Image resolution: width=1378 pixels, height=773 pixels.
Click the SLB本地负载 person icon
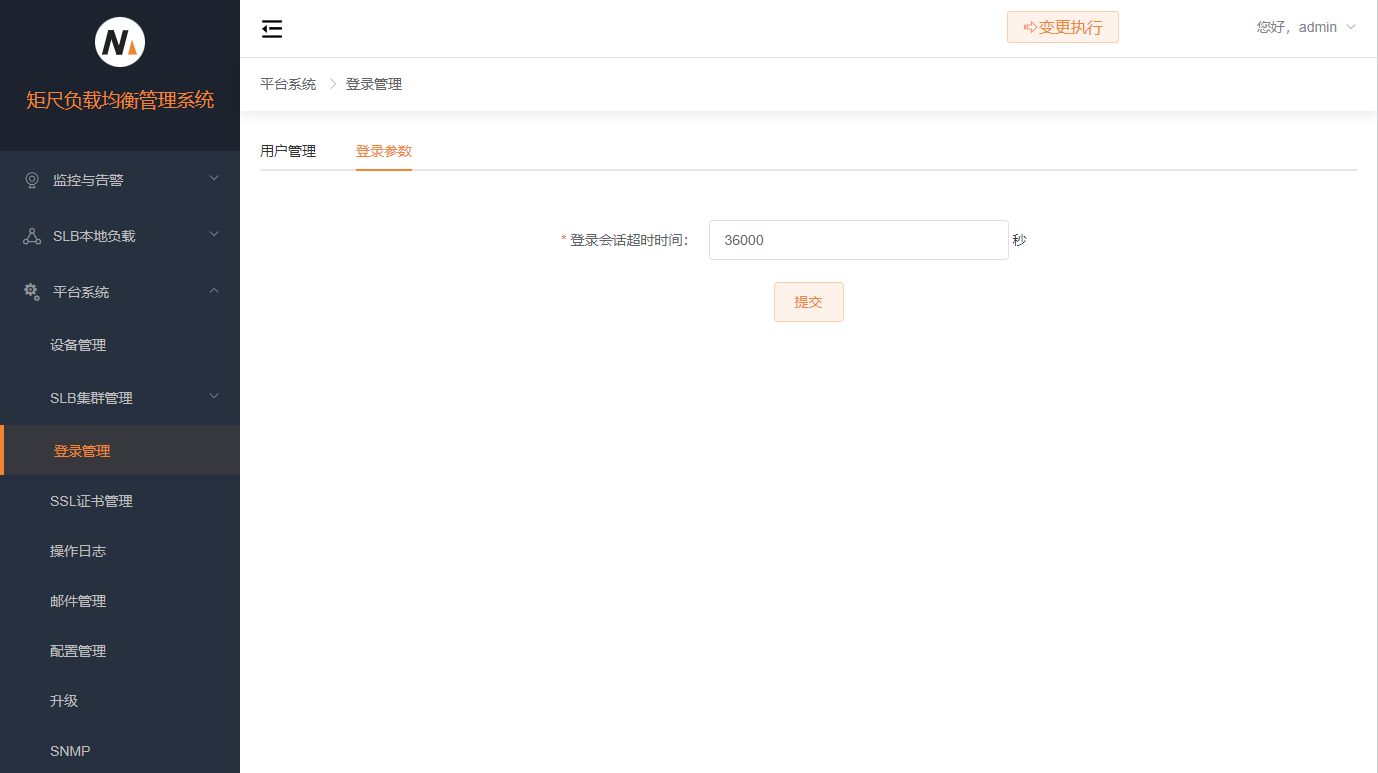(30, 235)
